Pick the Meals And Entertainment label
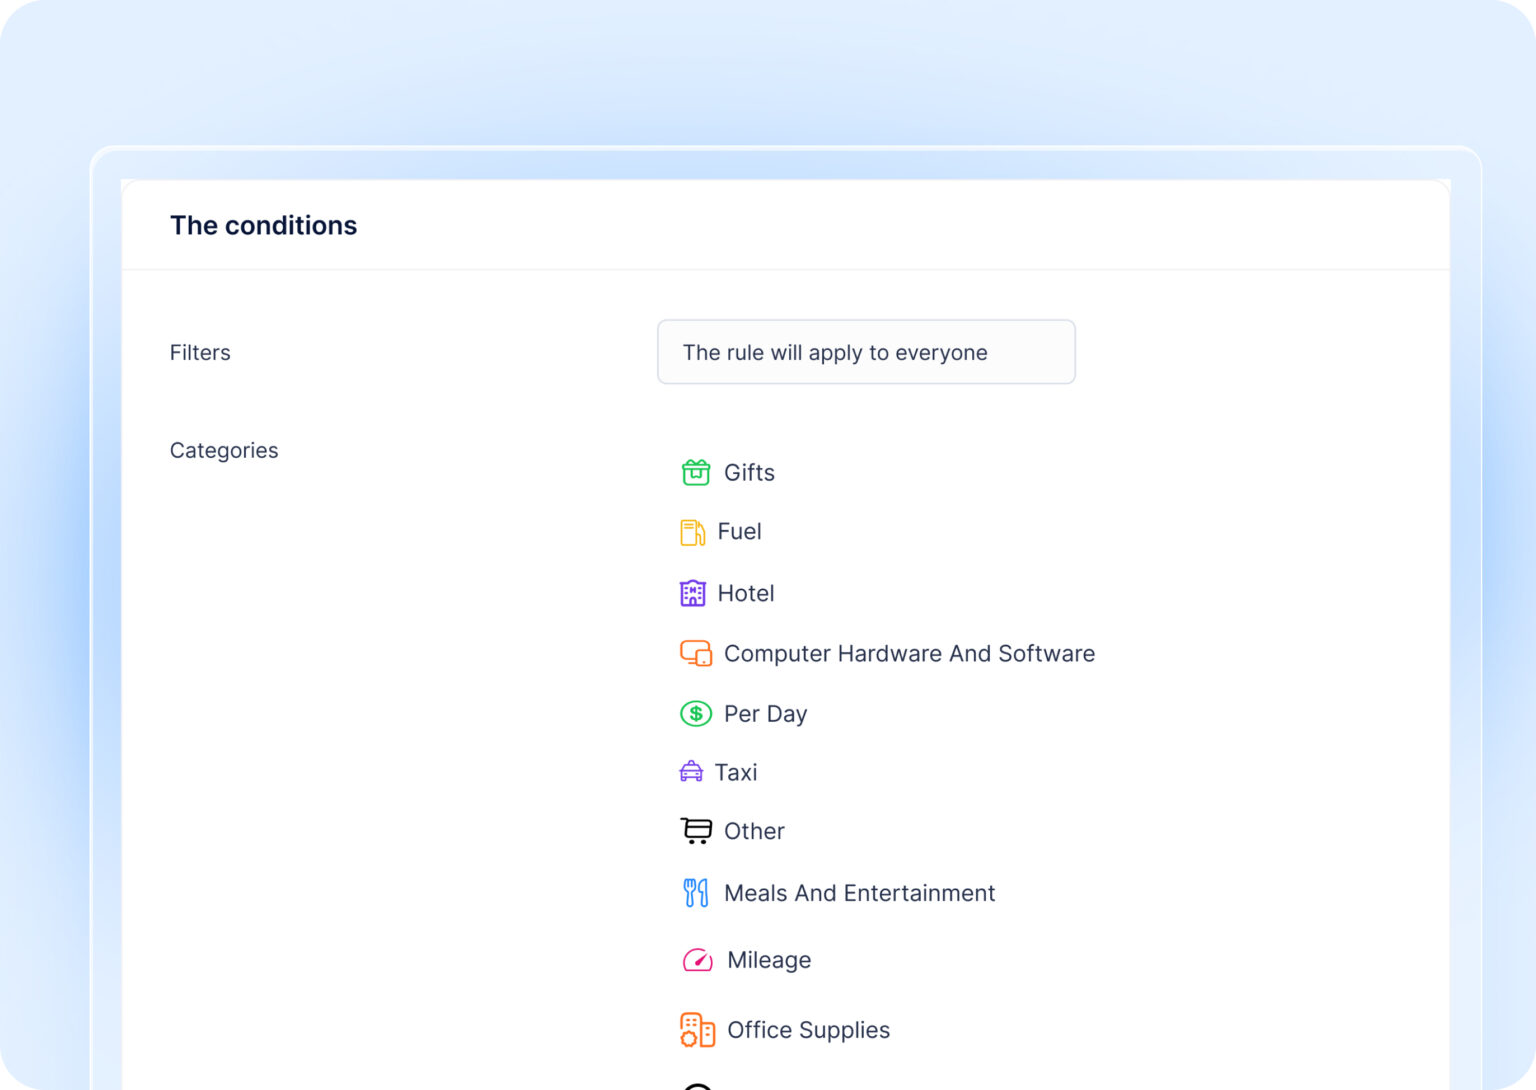The width and height of the screenshot is (1536, 1090). click(x=859, y=893)
